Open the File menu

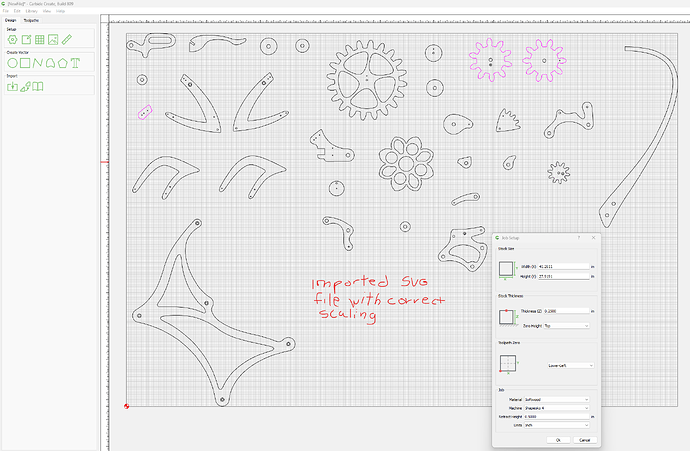[x=6, y=11]
